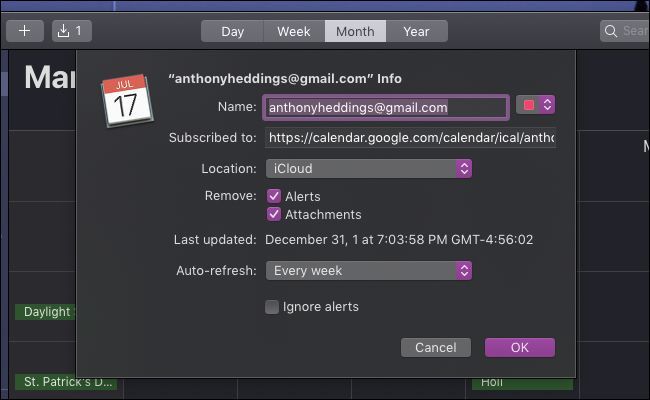This screenshot has height=400, width=650.
Task: Switch to Year view tab
Action: click(416, 31)
